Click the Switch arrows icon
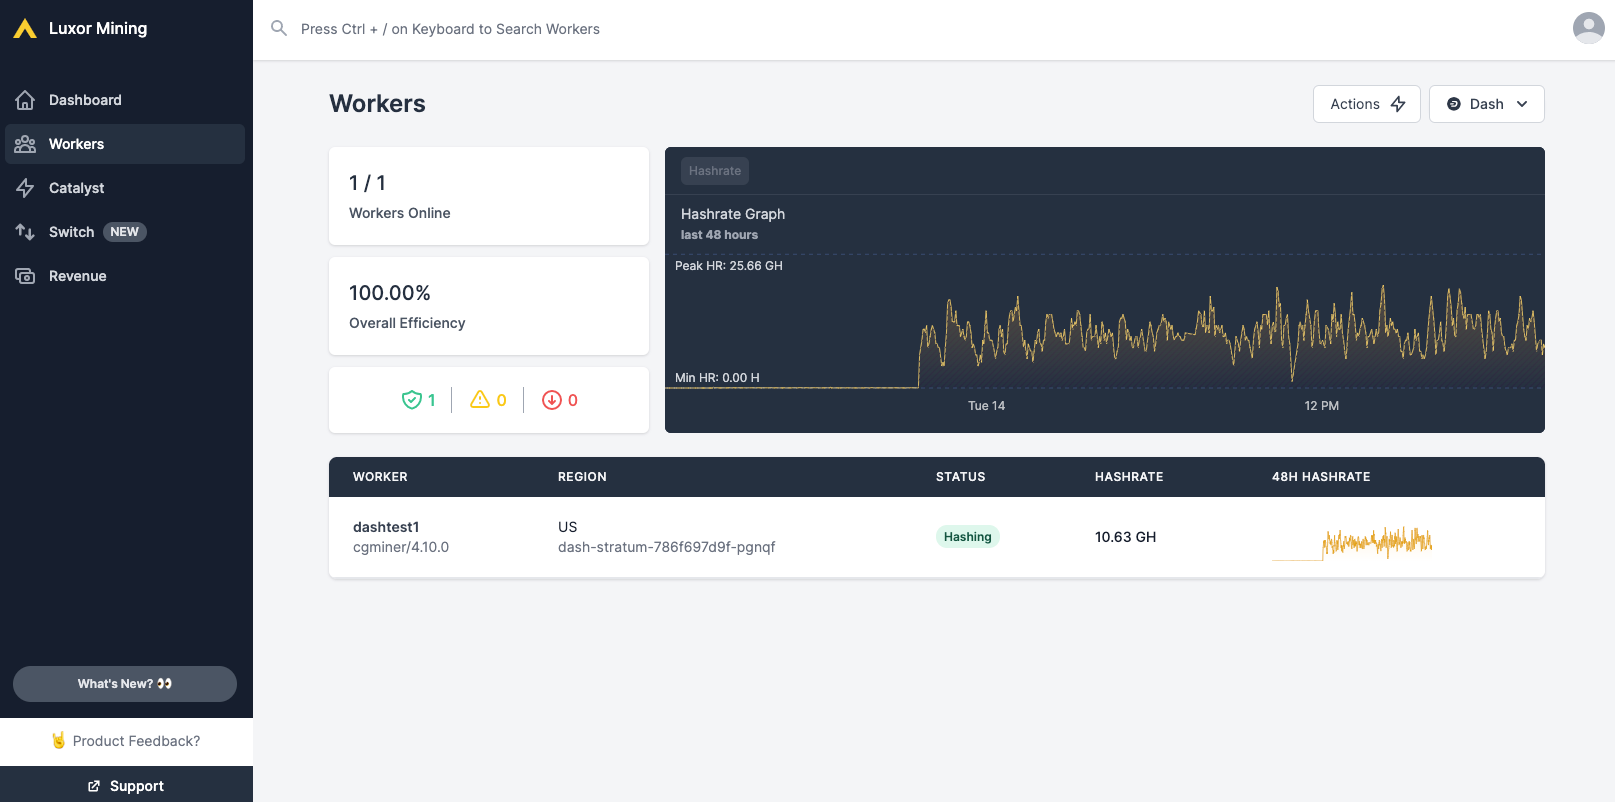Screen dimensions: 1615x802 pyautogui.click(x=25, y=232)
